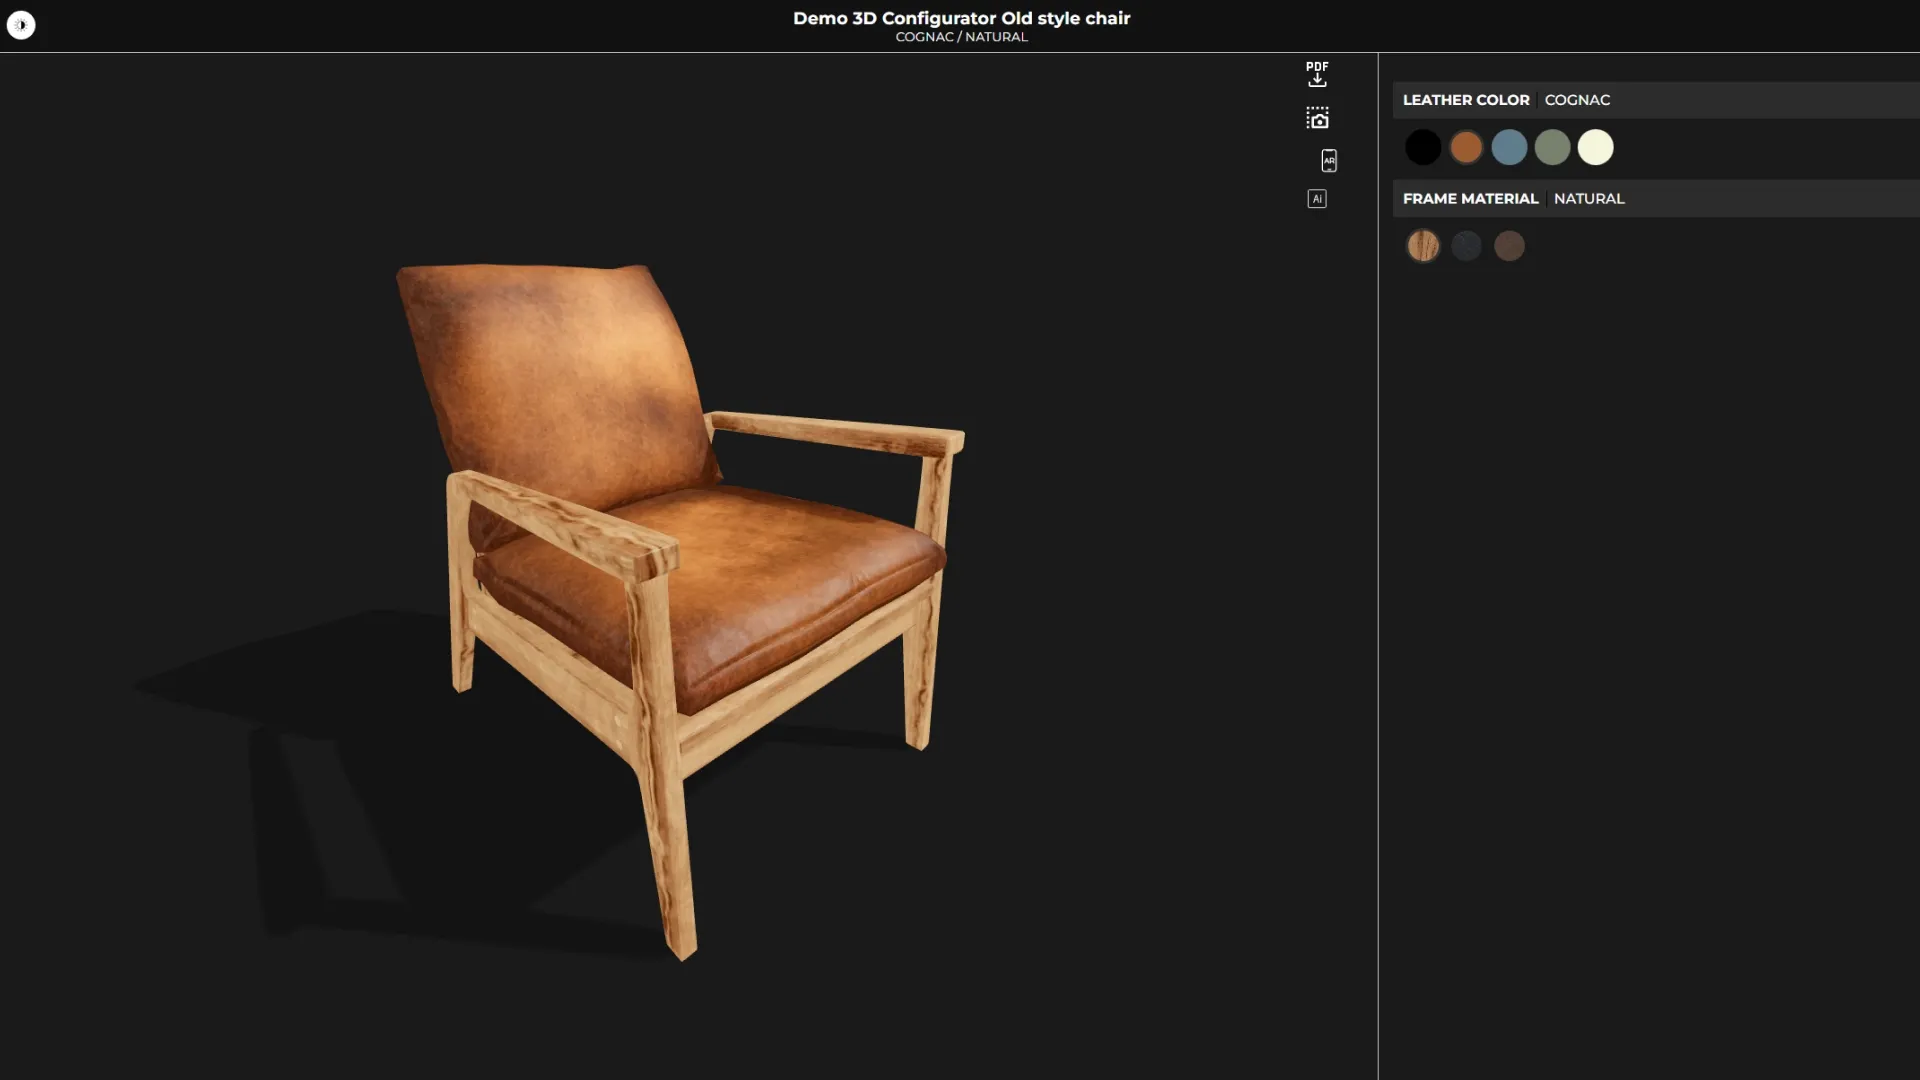The height and width of the screenshot is (1080, 1920).
Task: Select the black leather color swatch
Action: pos(1423,146)
